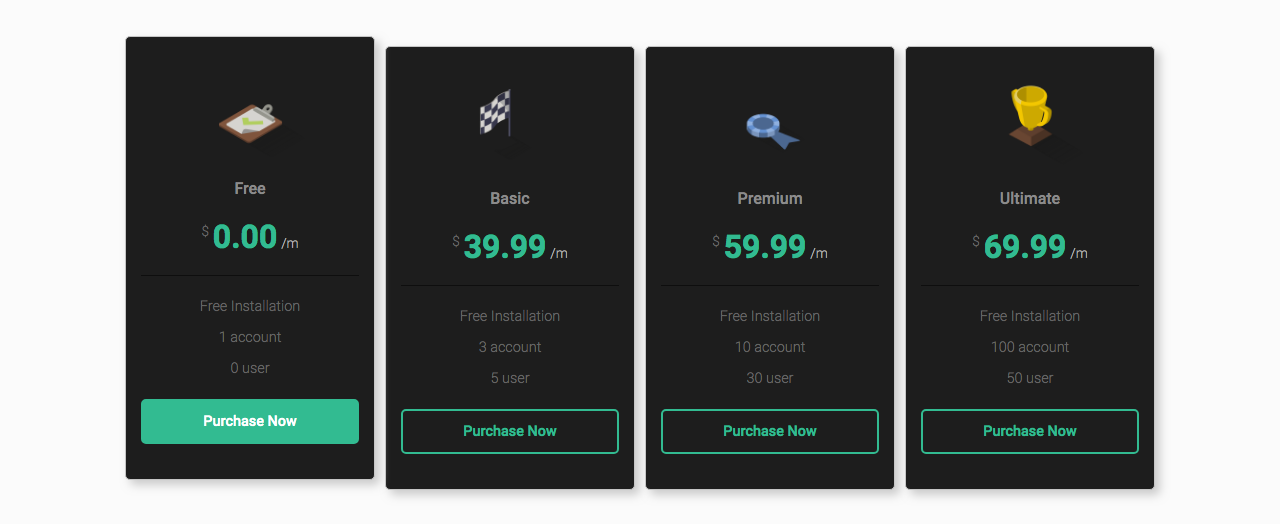This screenshot has height=524, width=1280.
Task: Click the clipboard icon on Free plan
Action: [x=250, y=123]
